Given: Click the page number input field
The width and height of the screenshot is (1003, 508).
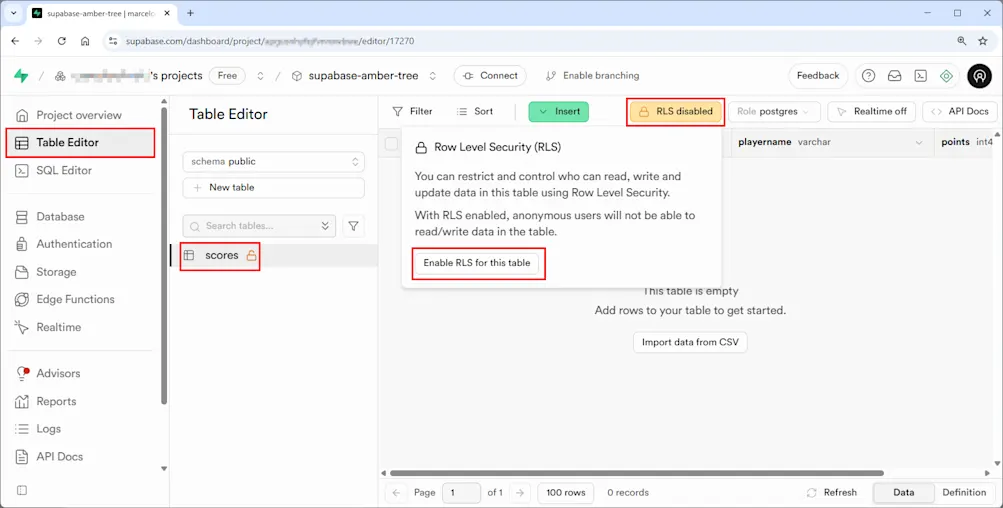Looking at the screenshot, I should (461, 493).
